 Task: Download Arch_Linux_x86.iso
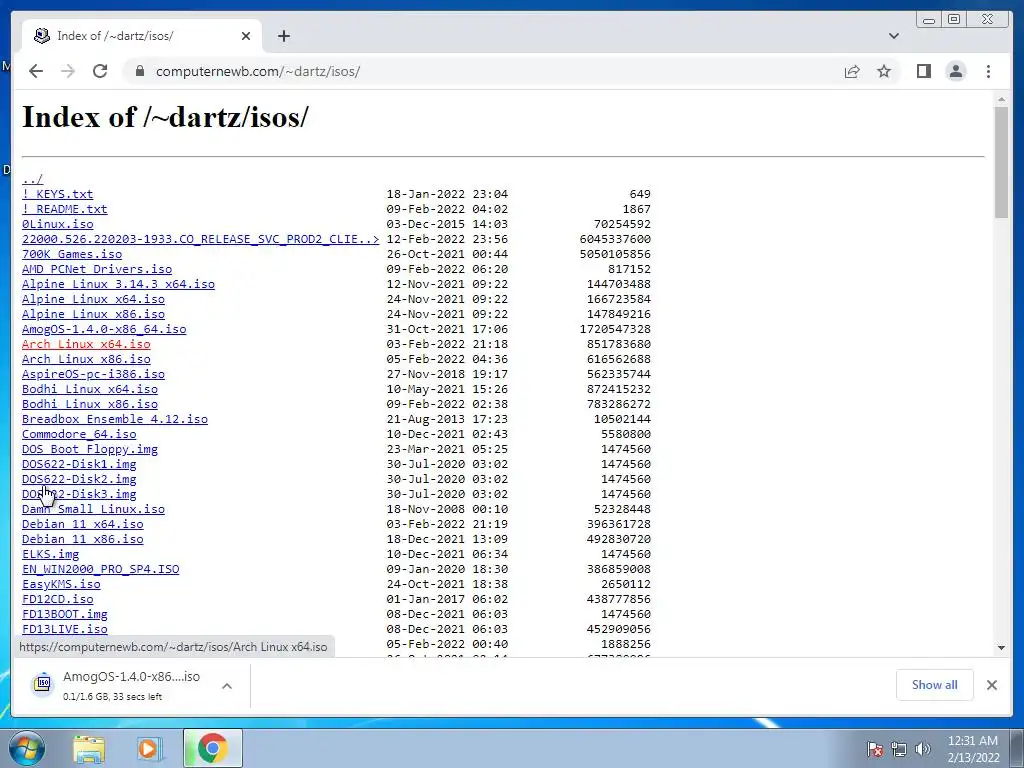86,359
